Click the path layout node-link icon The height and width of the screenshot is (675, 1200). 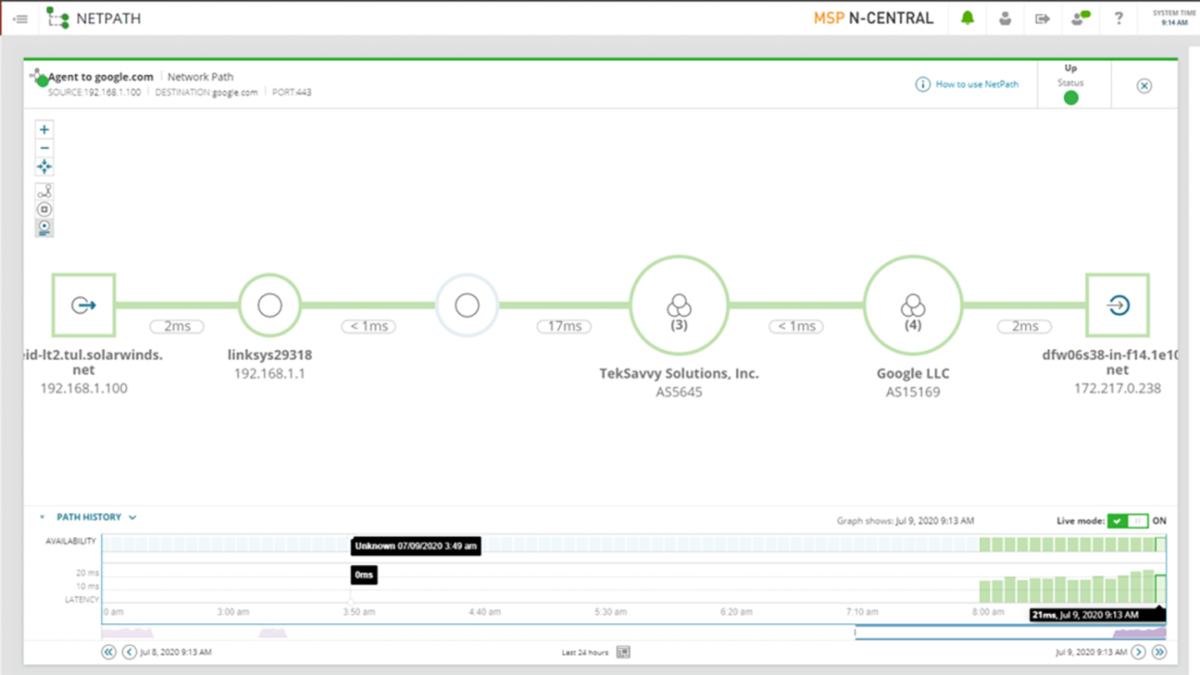(44, 190)
